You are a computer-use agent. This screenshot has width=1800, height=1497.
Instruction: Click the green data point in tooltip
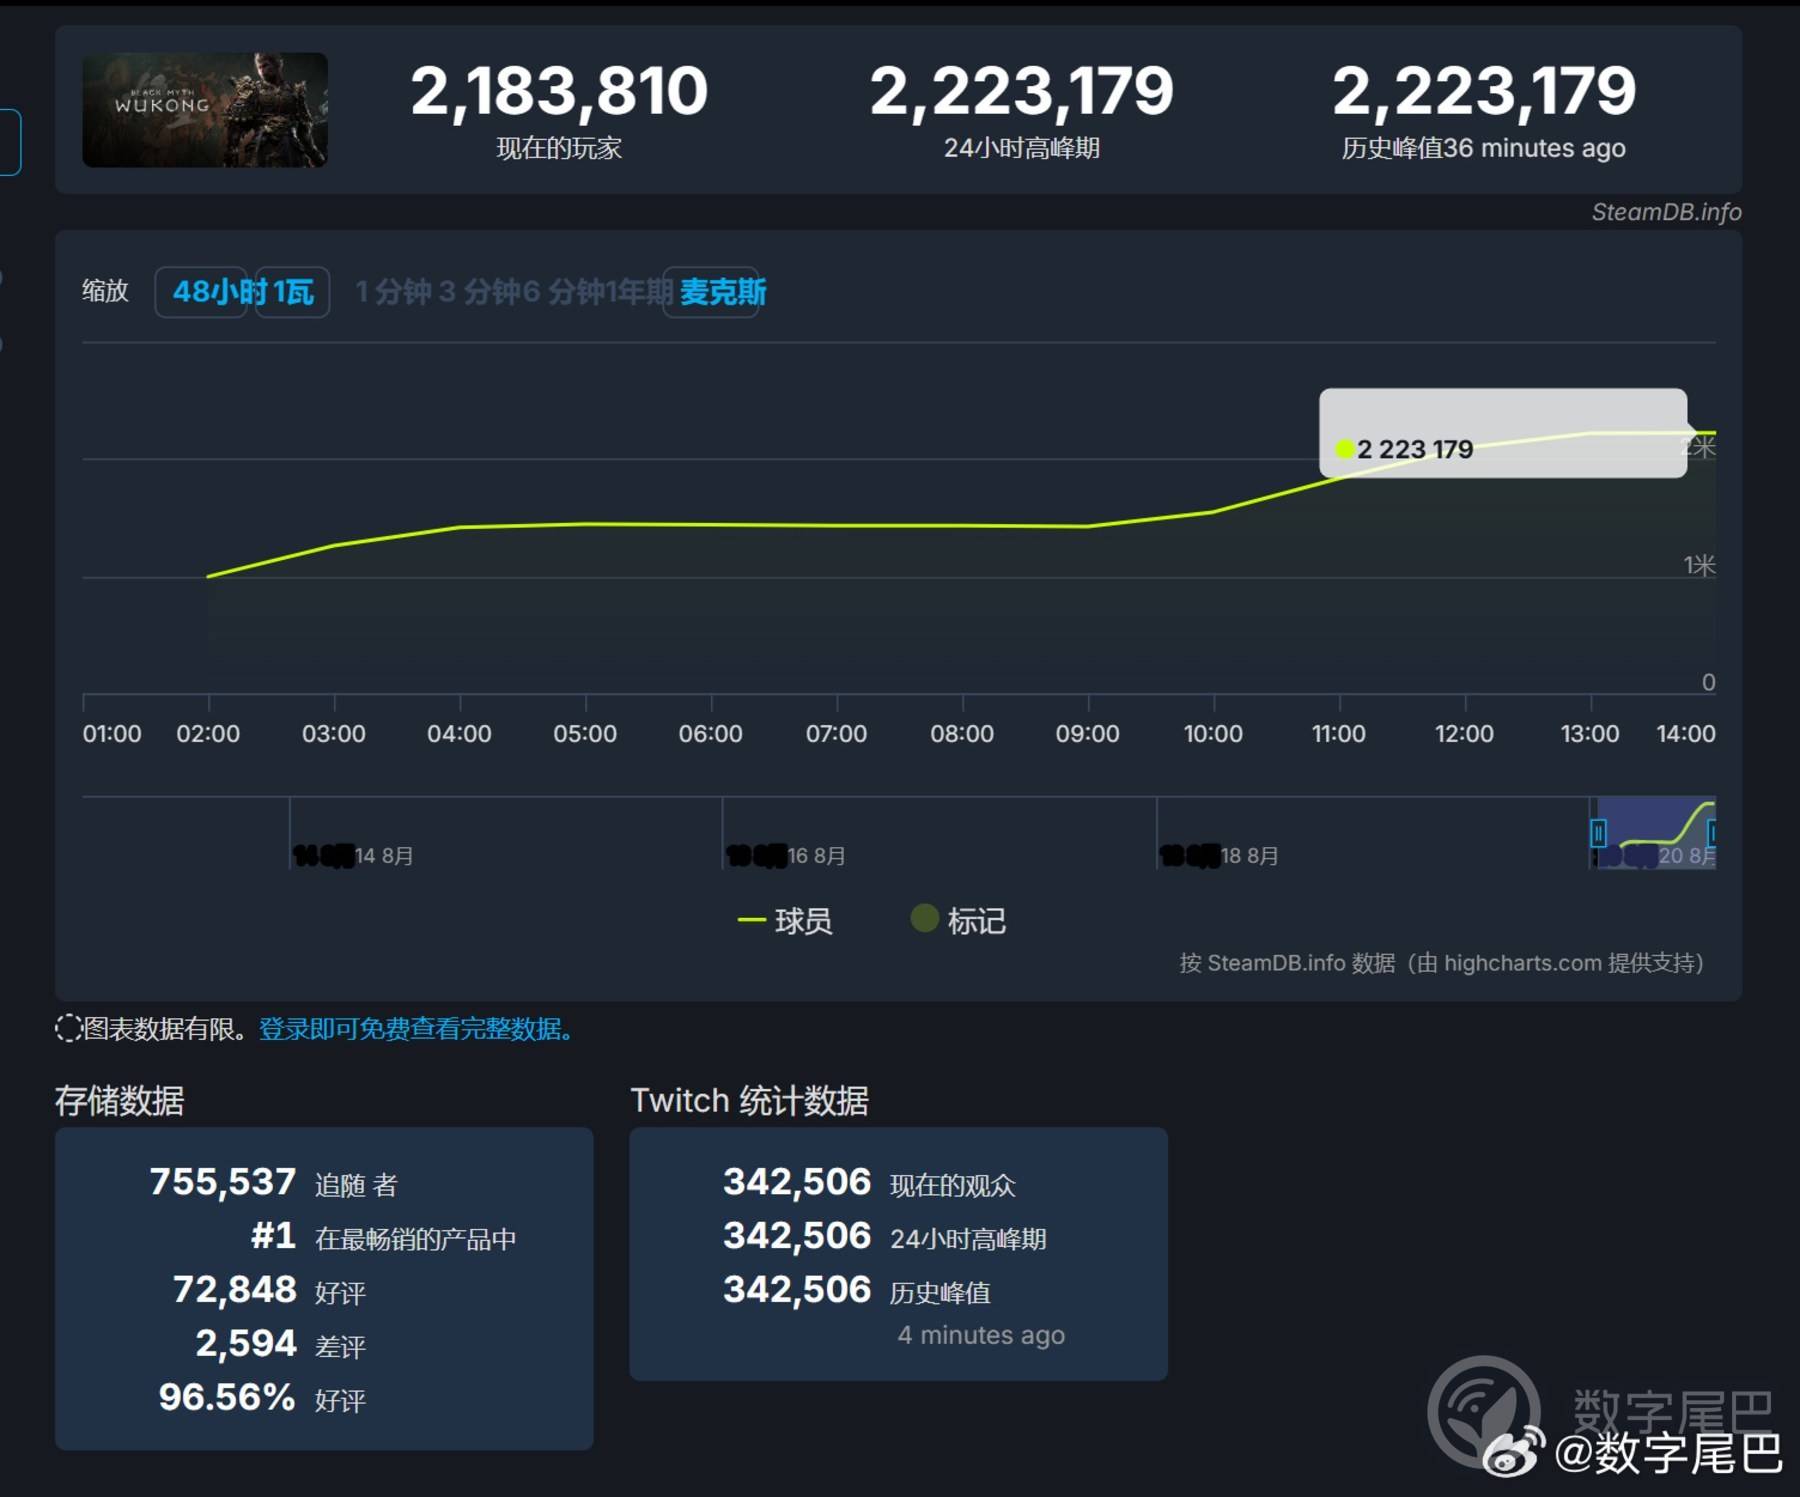[1345, 449]
